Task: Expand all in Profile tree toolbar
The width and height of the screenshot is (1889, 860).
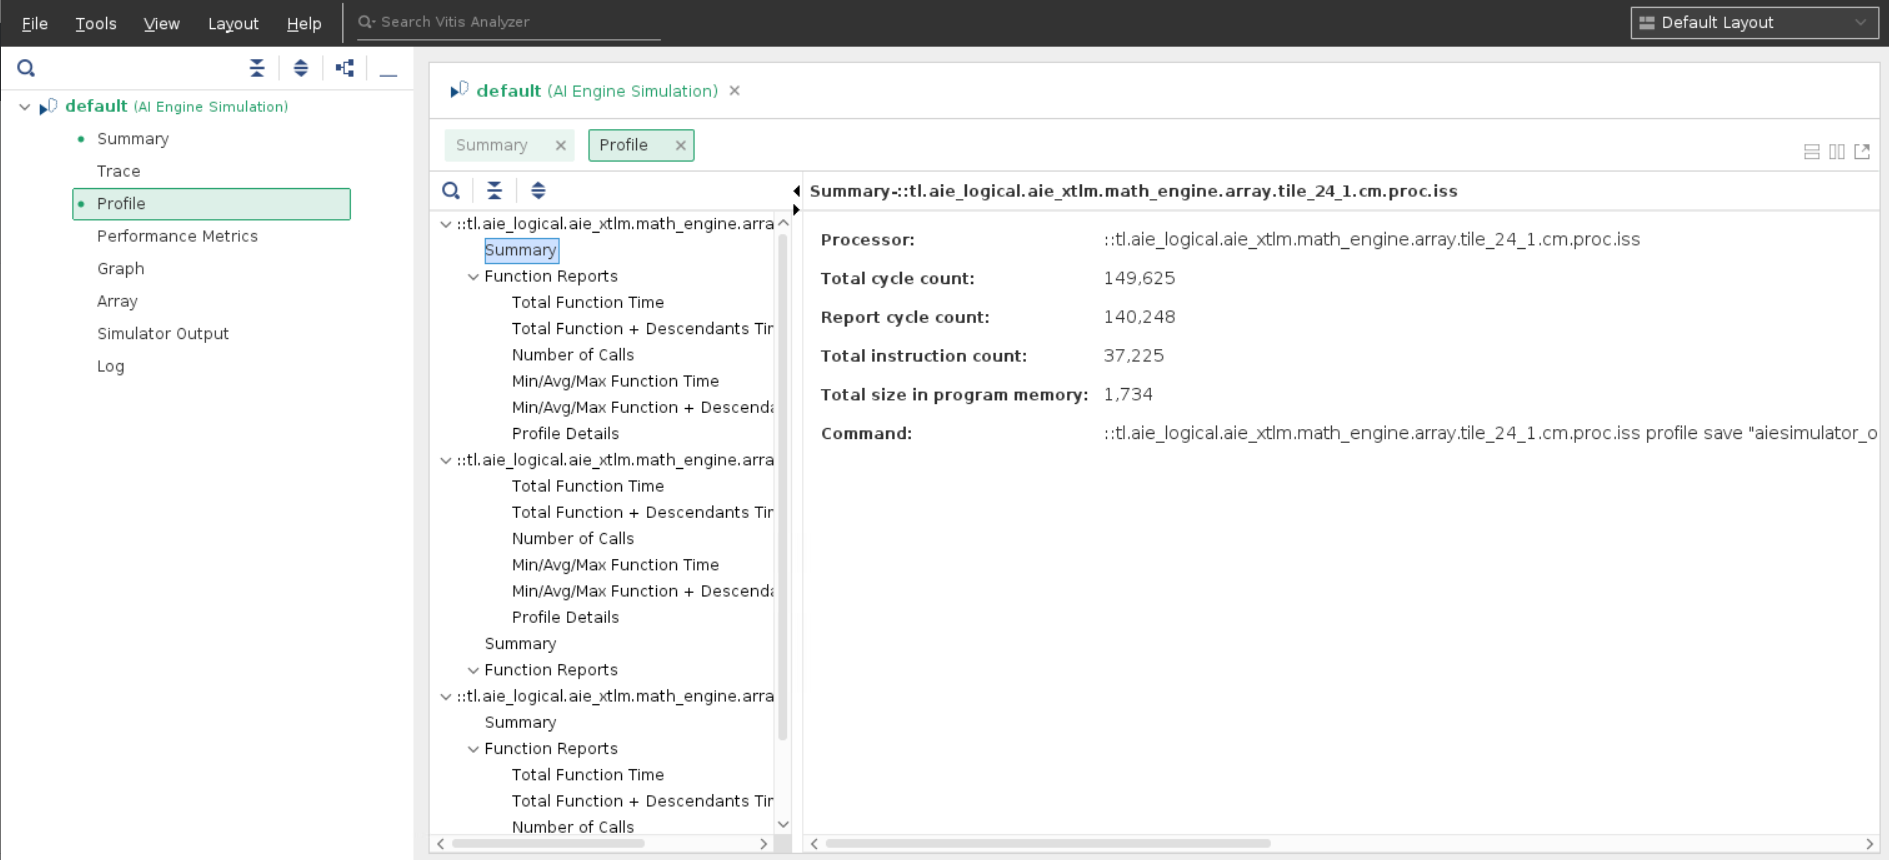Action: click(x=538, y=190)
